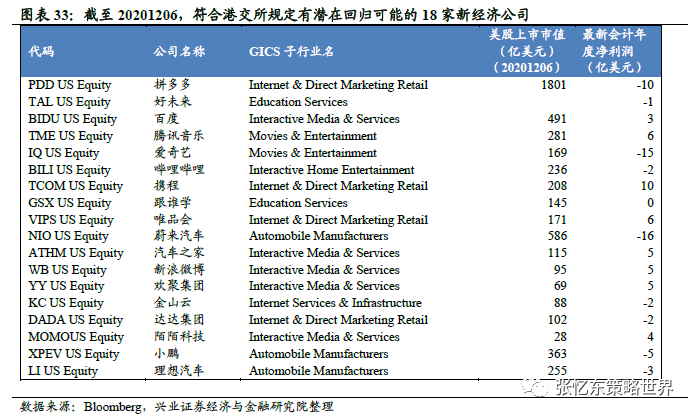Image resolution: width=696 pixels, height=418 pixels.
Task: Click 'Movies & Entertainment' in the TME row
Action: pos(312,136)
